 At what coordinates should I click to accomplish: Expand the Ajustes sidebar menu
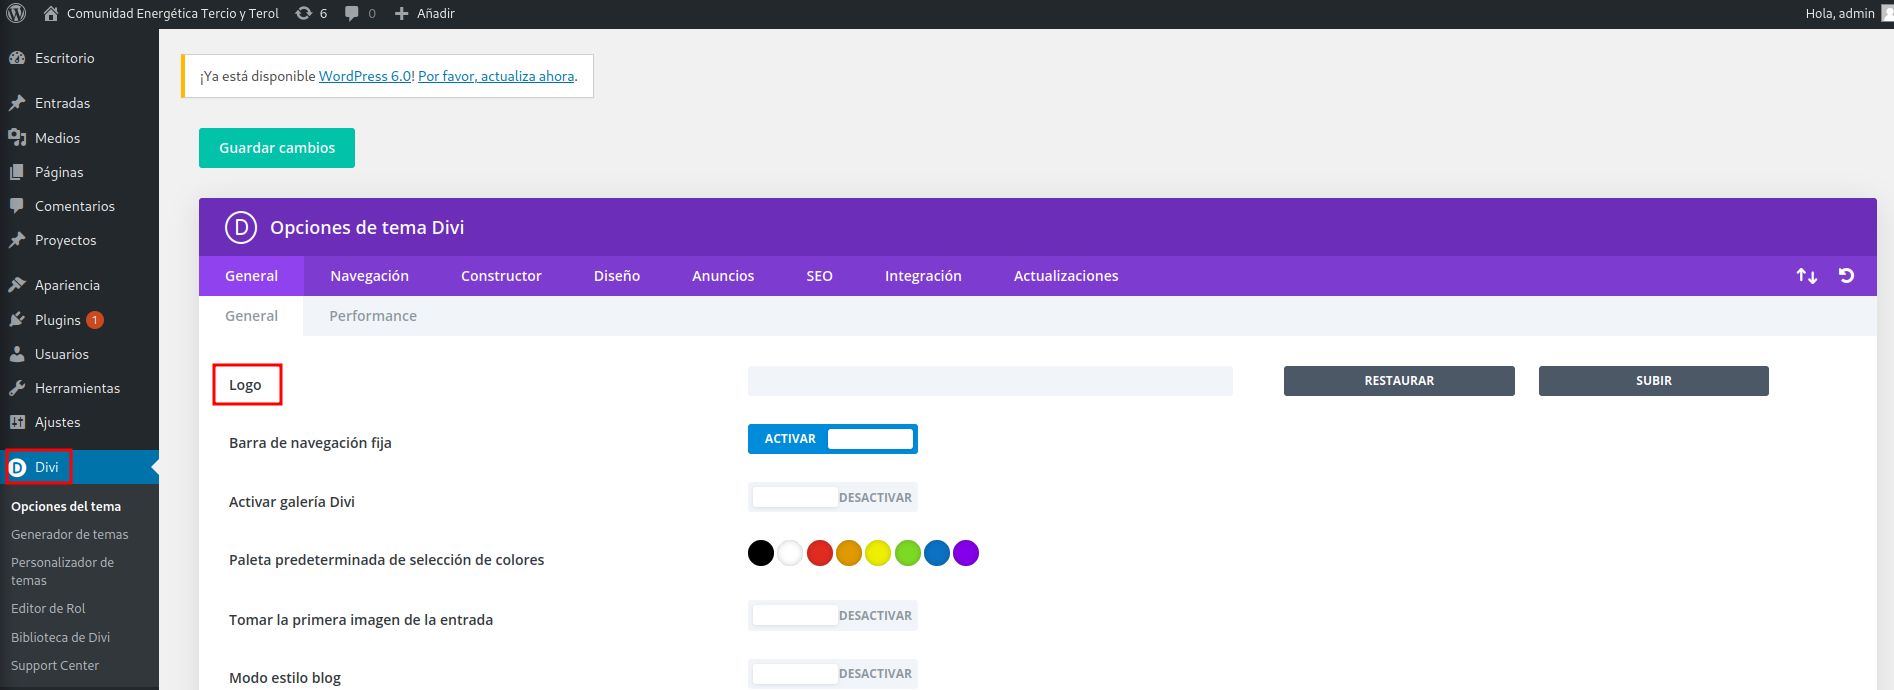[x=57, y=422]
